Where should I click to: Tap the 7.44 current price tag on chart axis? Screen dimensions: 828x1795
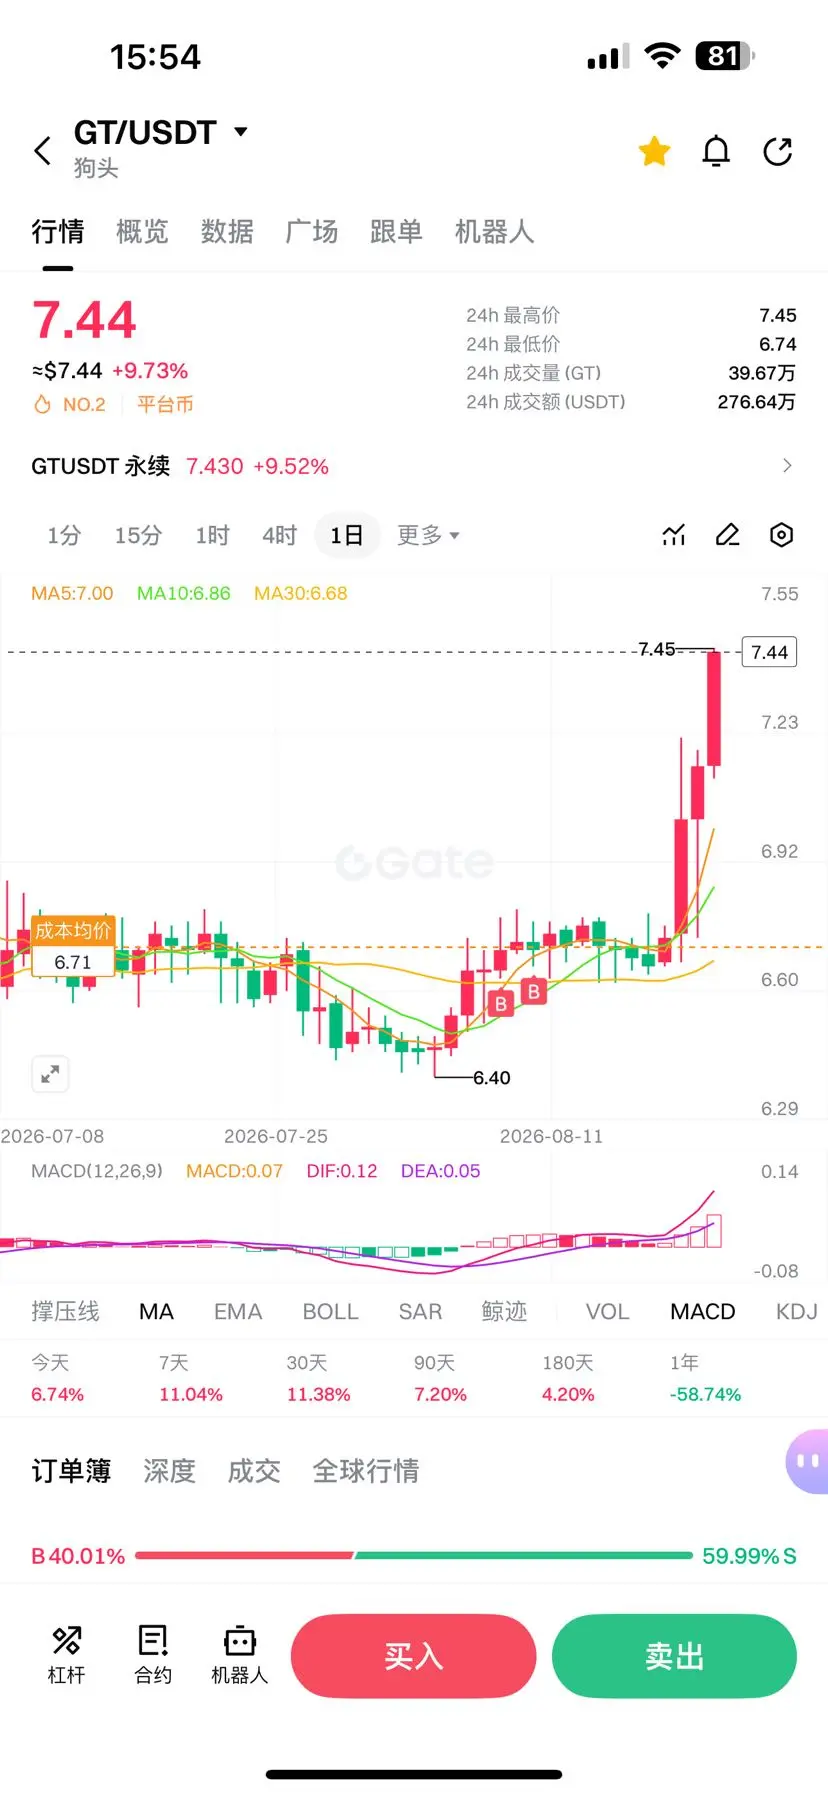point(769,652)
